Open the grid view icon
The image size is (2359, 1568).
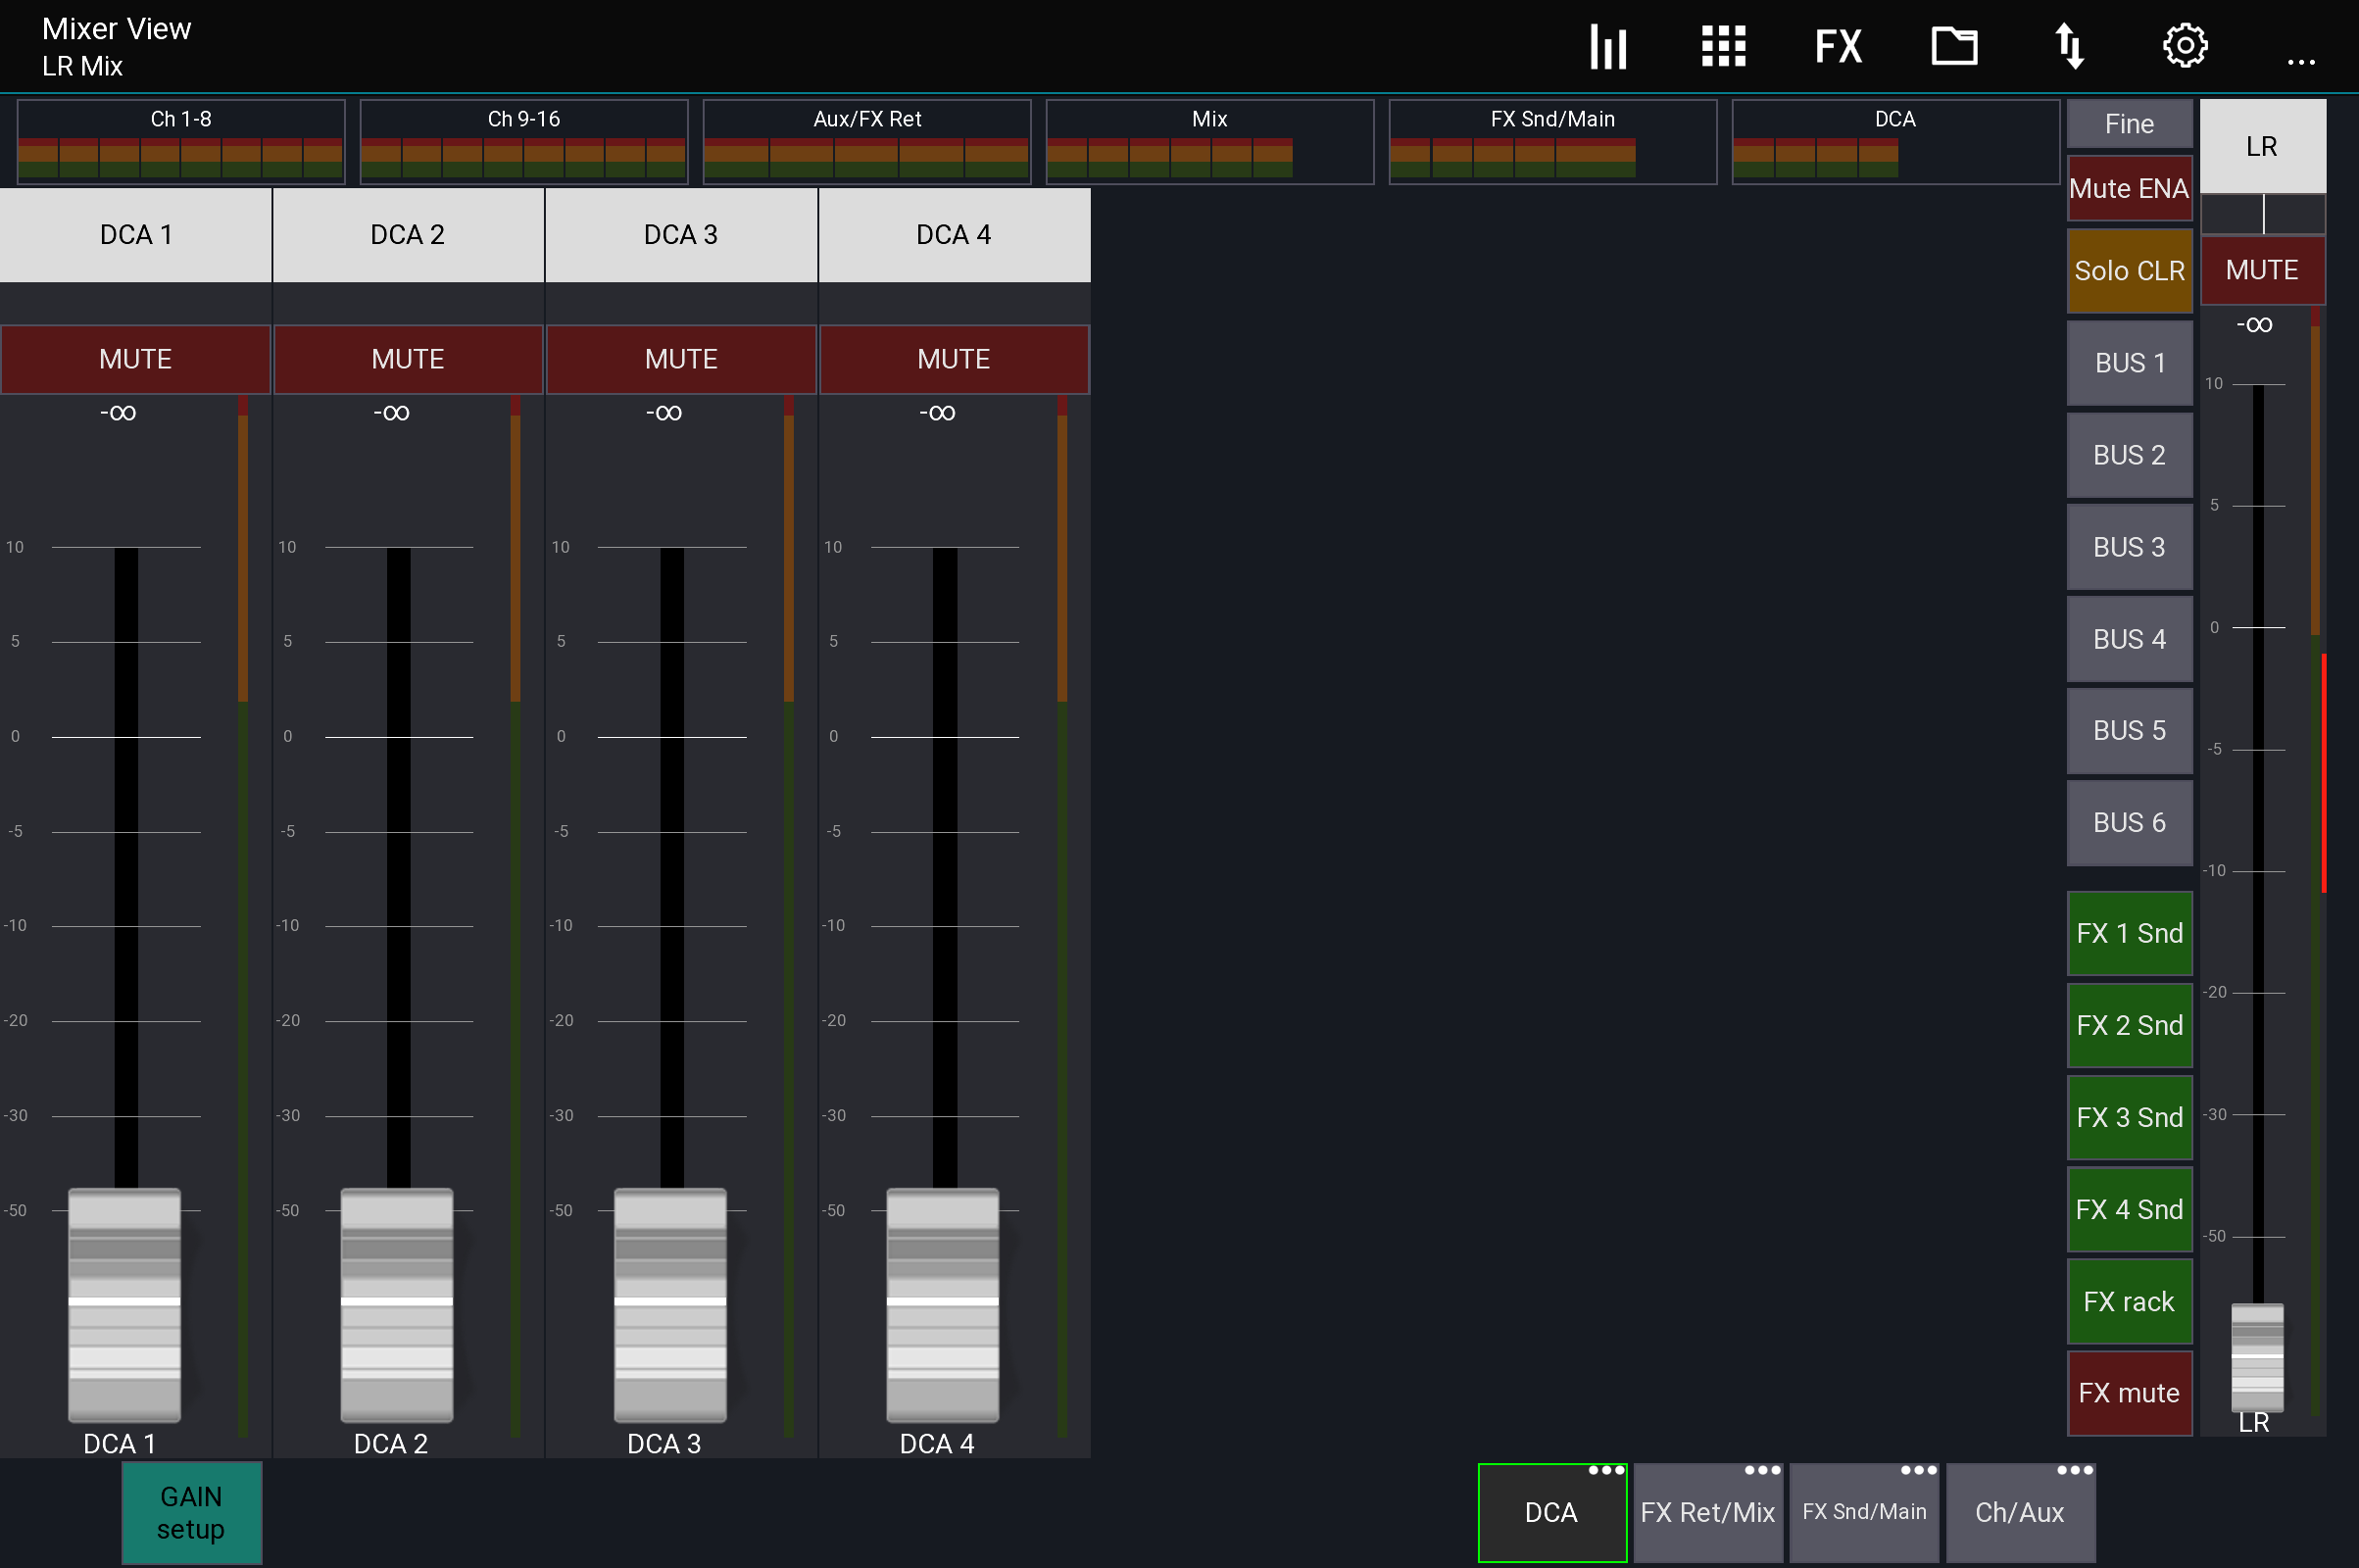pyautogui.click(x=1723, y=46)
